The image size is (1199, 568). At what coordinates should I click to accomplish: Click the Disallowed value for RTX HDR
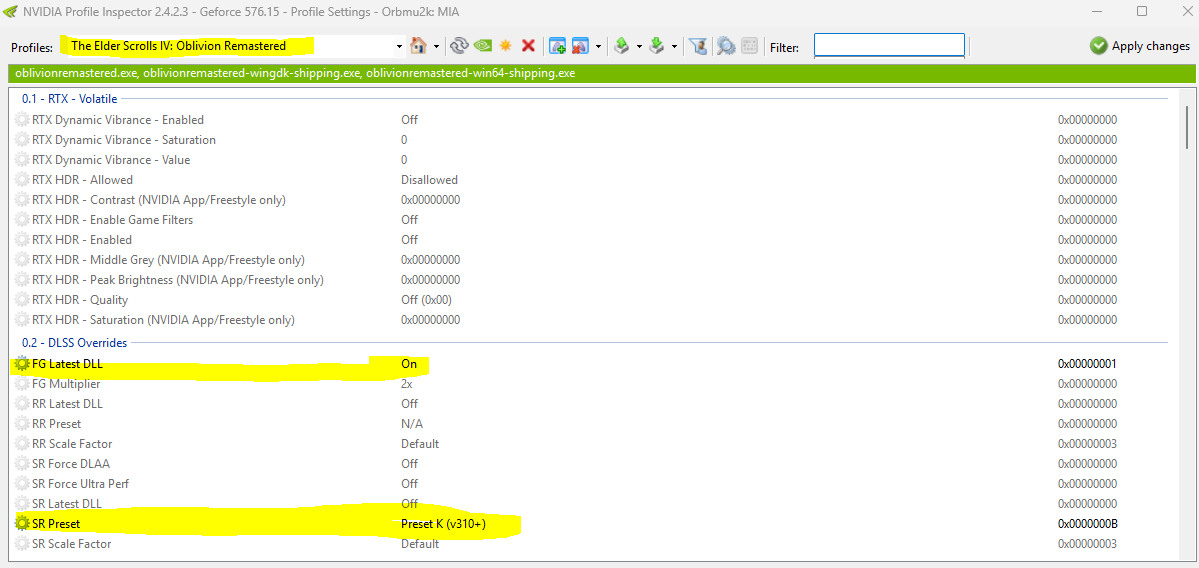click(x=429, y=180)
